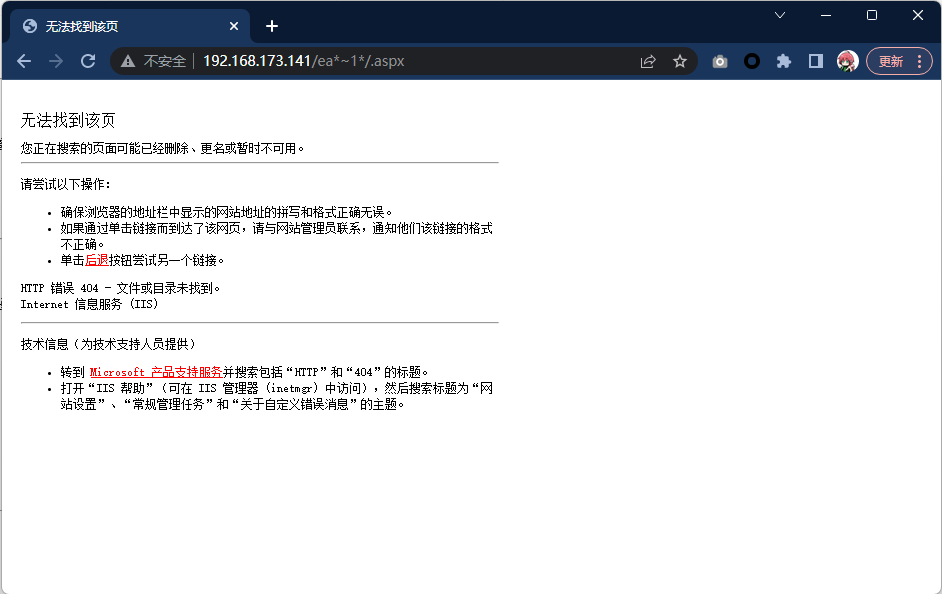The width and height of the screenshot is (942, 594).
Task: Open the Extensions puzzle piece menu
Action: coord(784,61)
